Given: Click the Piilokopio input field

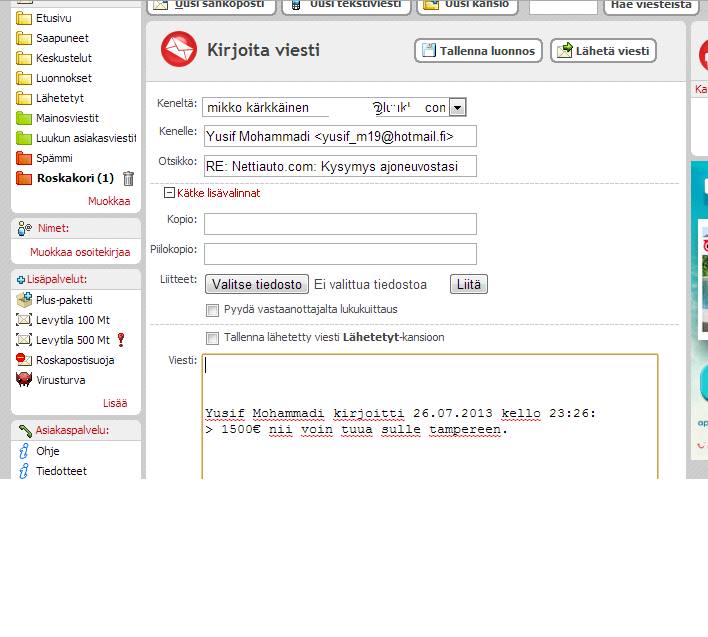Looking at the screenshot, I should click(340, 254).
